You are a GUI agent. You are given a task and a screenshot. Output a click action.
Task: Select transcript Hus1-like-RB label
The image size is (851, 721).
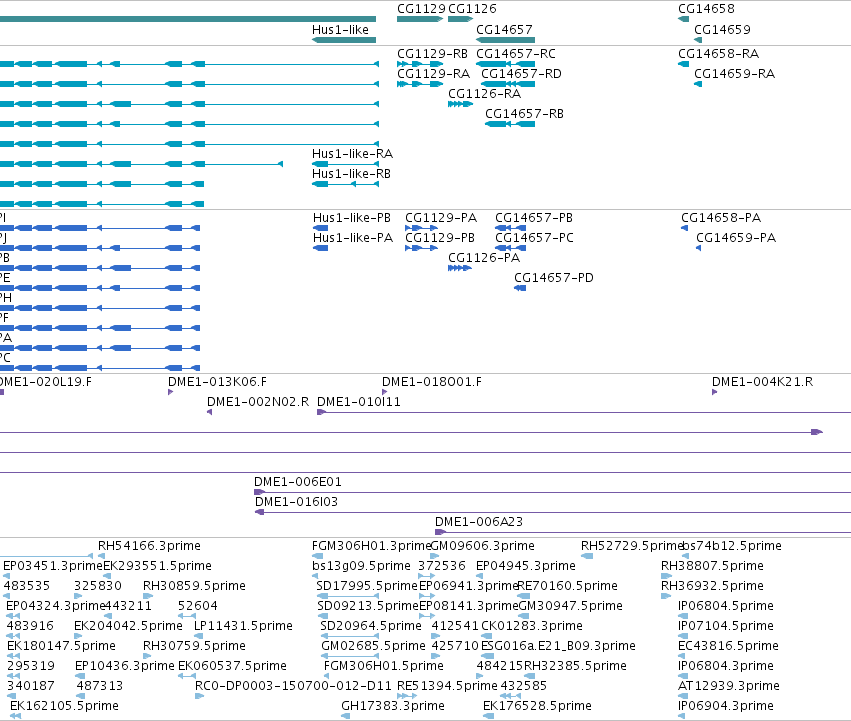click(351, 174)
